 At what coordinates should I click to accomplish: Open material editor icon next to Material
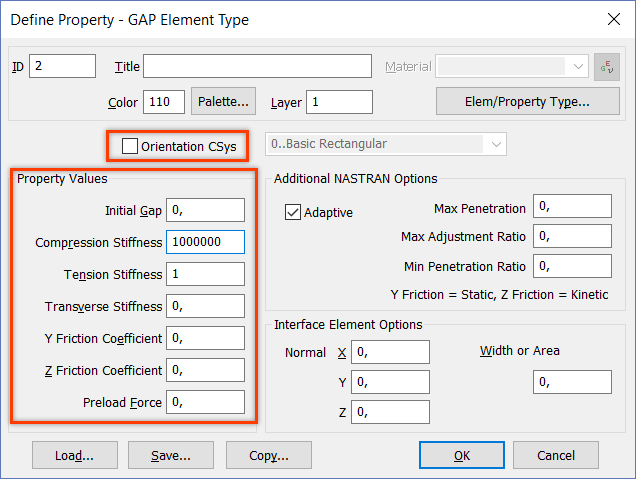coord(606,67)
